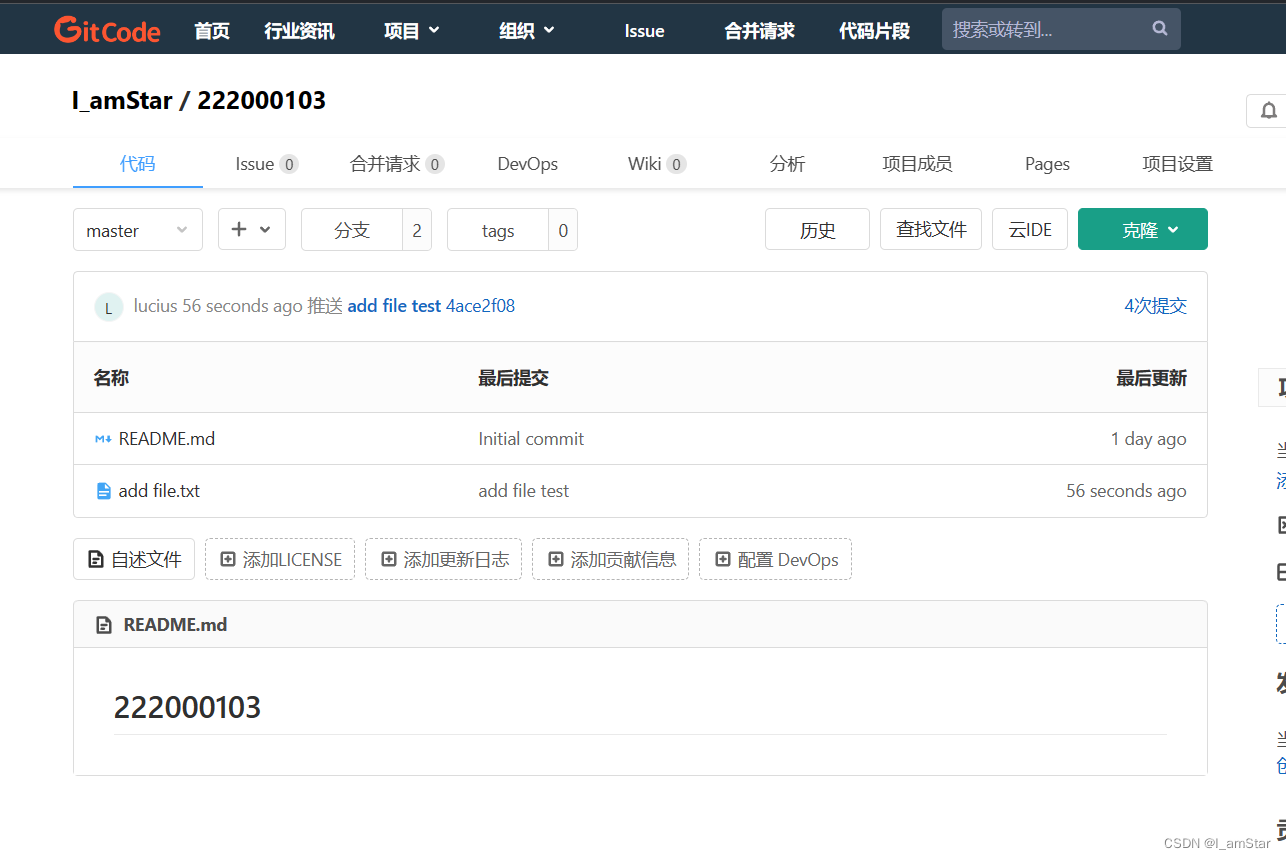This screenshot has width=1286, height=859.
Task: Click the 添加更新日志 button
Action: click(443, 559)
